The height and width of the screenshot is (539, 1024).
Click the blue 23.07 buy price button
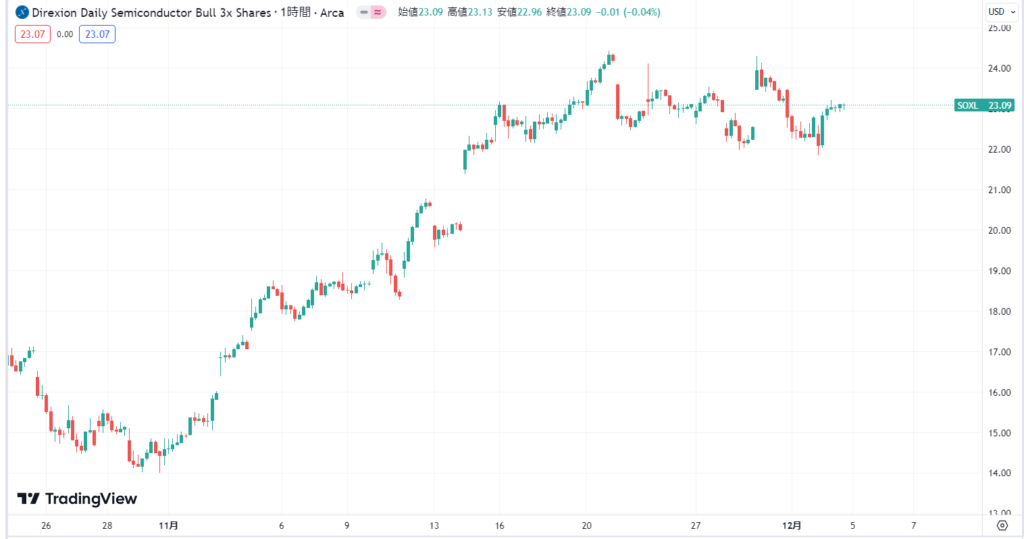click(x=97, y=34)
